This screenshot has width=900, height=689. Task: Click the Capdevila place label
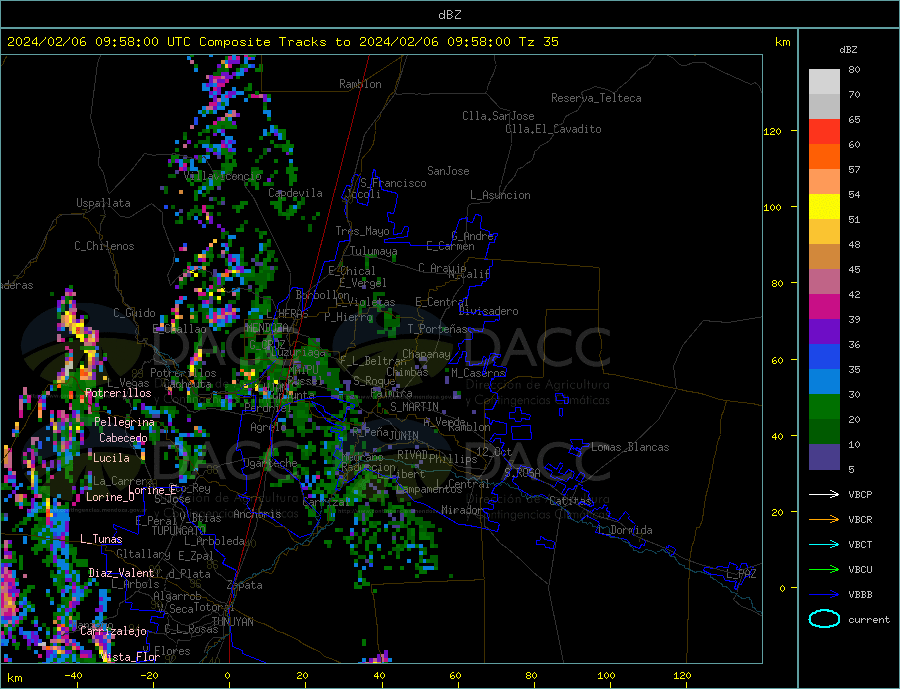(x=296, y=193)
